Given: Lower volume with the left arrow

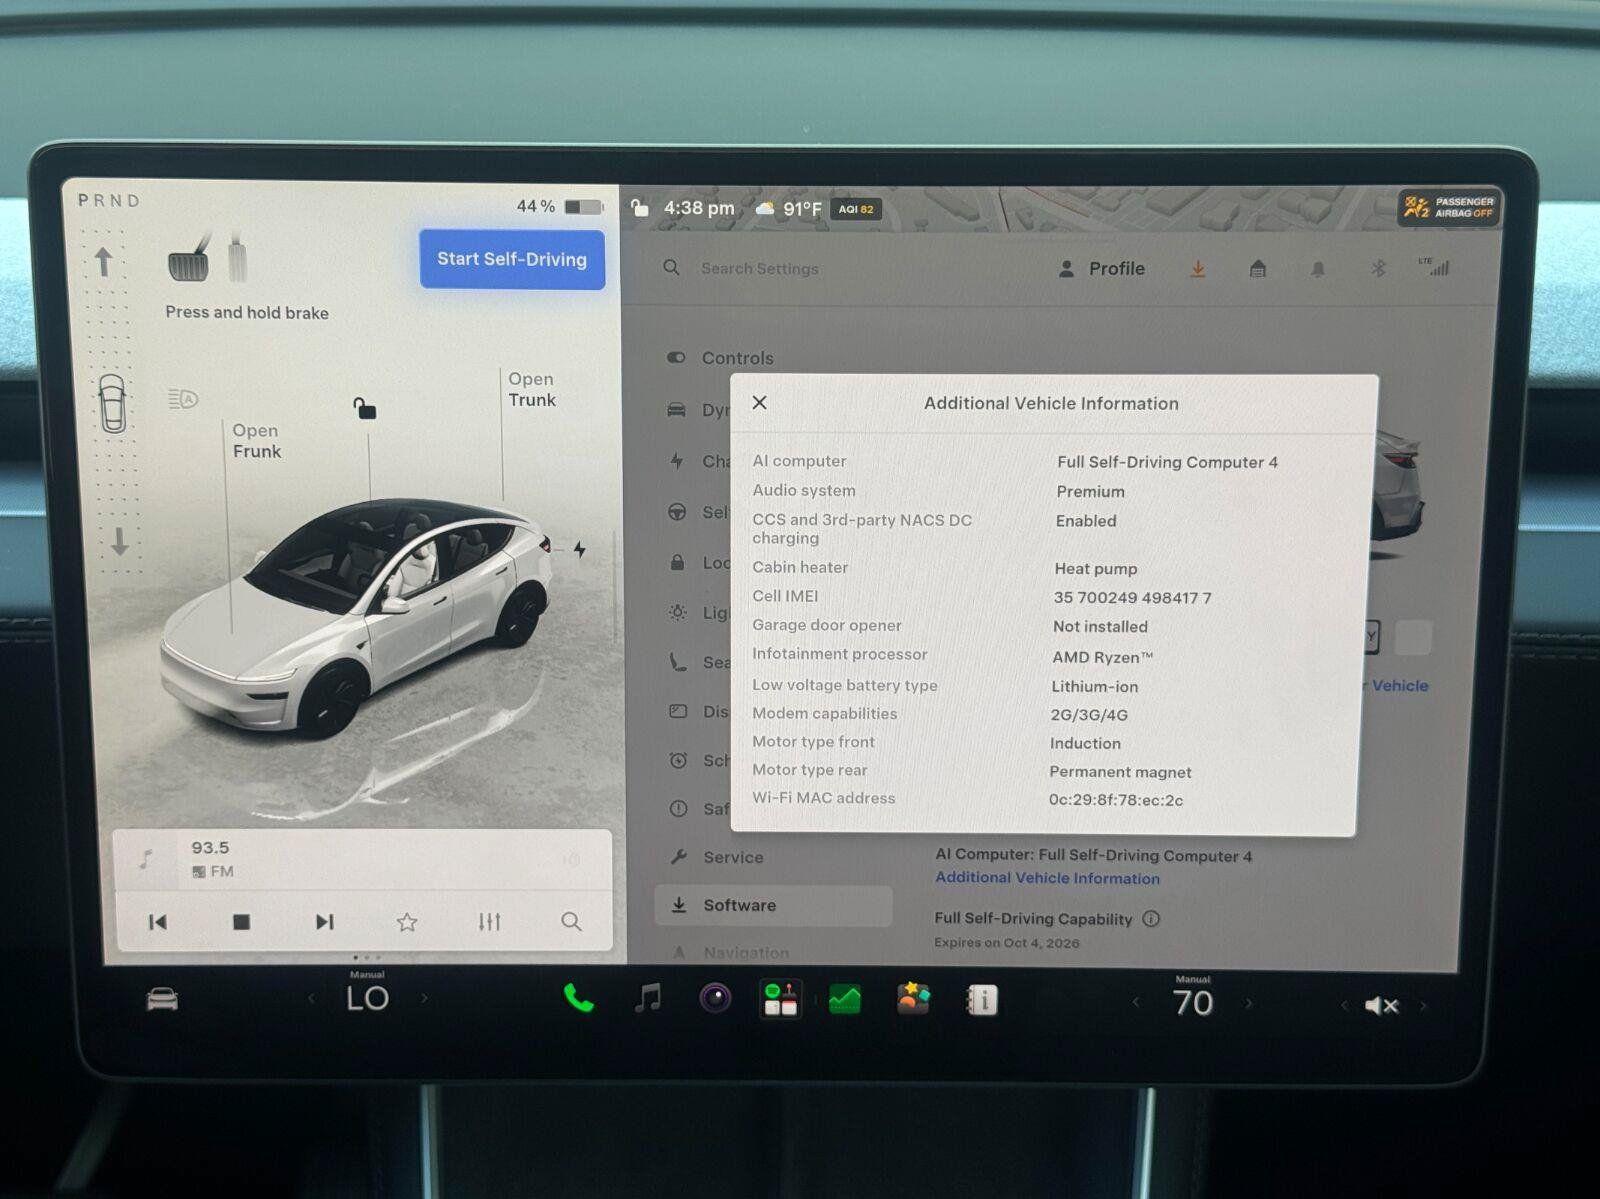Looking at the screenshot, I should 1343,1005.
